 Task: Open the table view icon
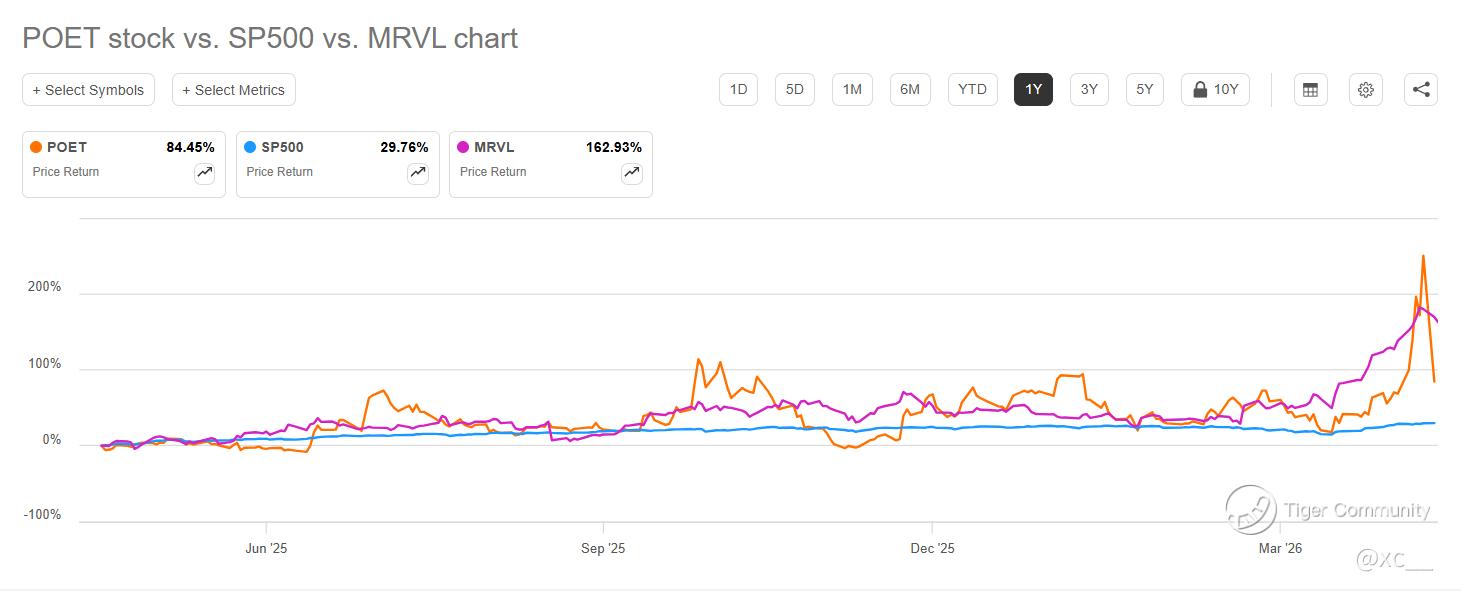pyautogui.click(x=1310, y=89)
